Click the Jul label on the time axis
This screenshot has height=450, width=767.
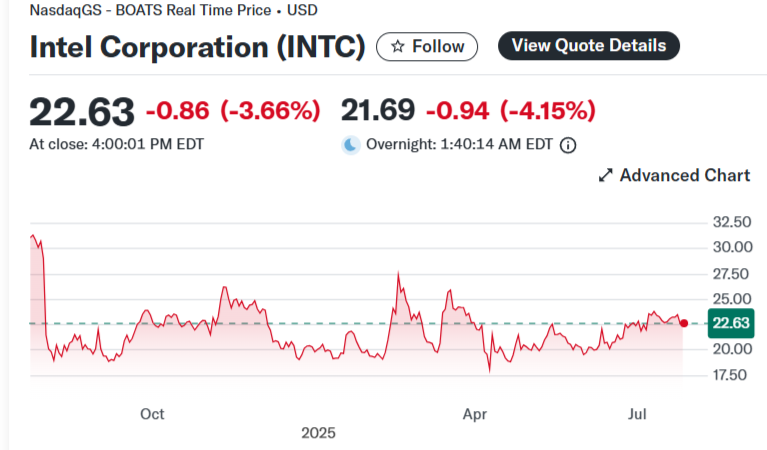[x=636, y=413]
